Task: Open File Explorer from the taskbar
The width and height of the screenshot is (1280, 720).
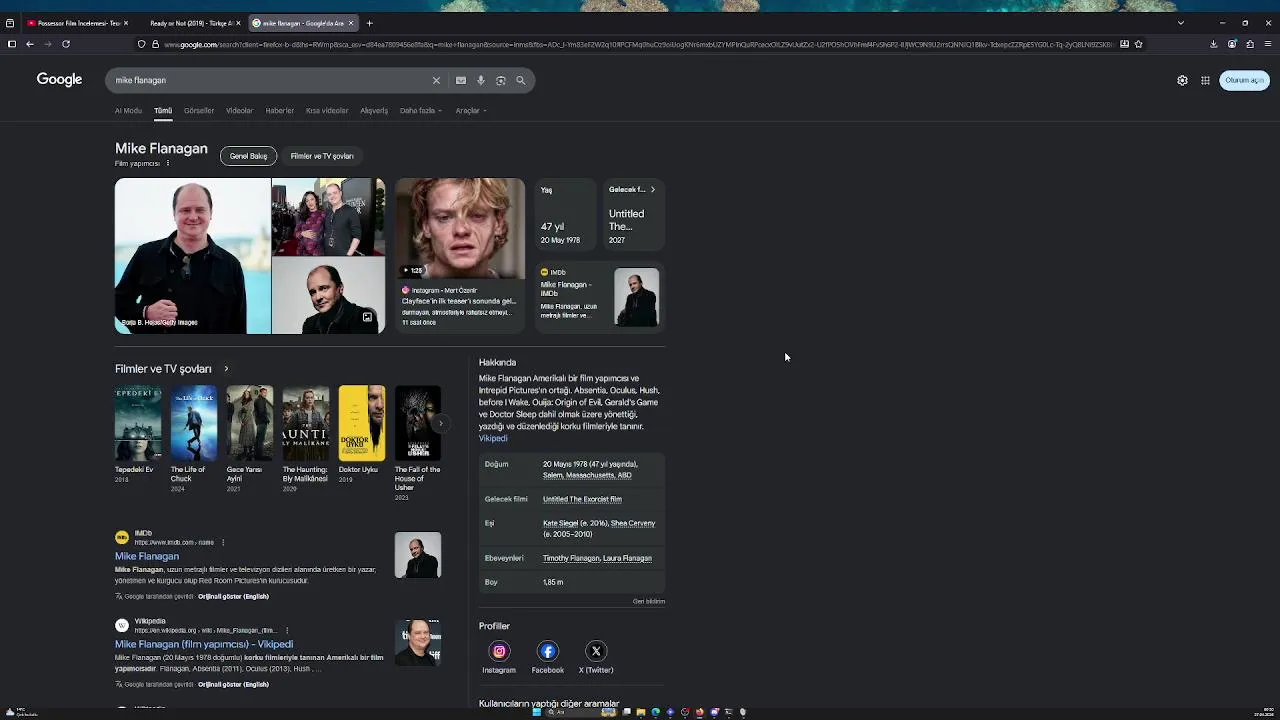Action: [641, 712]
